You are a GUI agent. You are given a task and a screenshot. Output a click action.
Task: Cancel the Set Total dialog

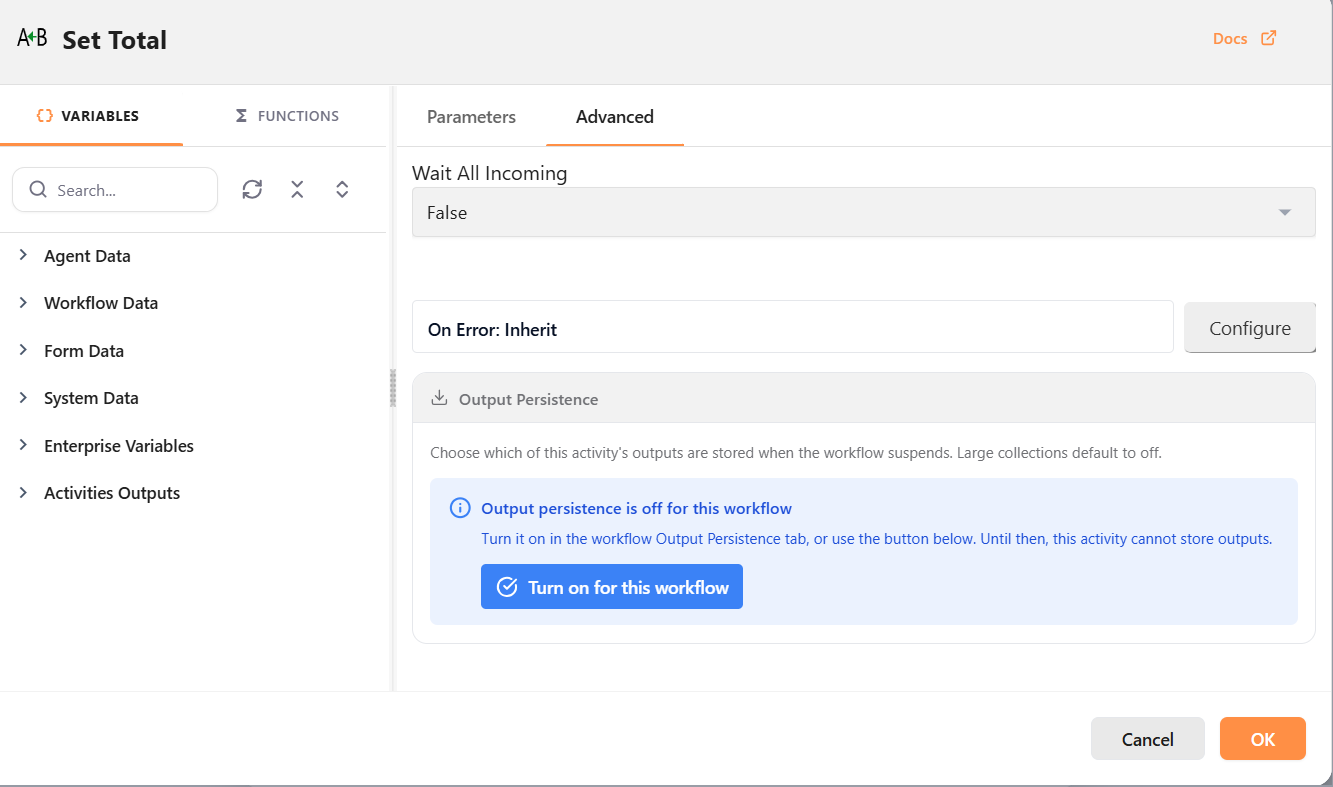(1148, 739)
